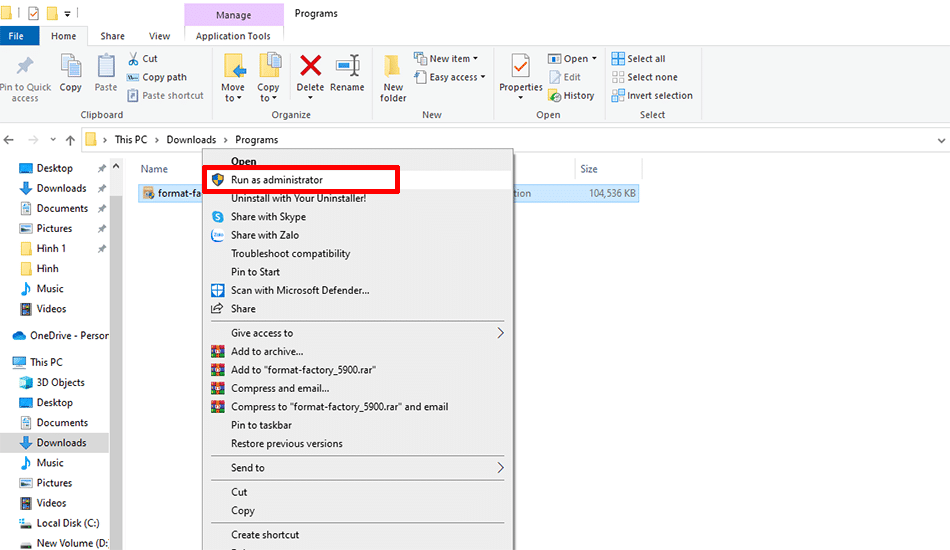Click Select all in the ribbon
The height and width of the screenshot is (550, 950).
click(645, 59)
